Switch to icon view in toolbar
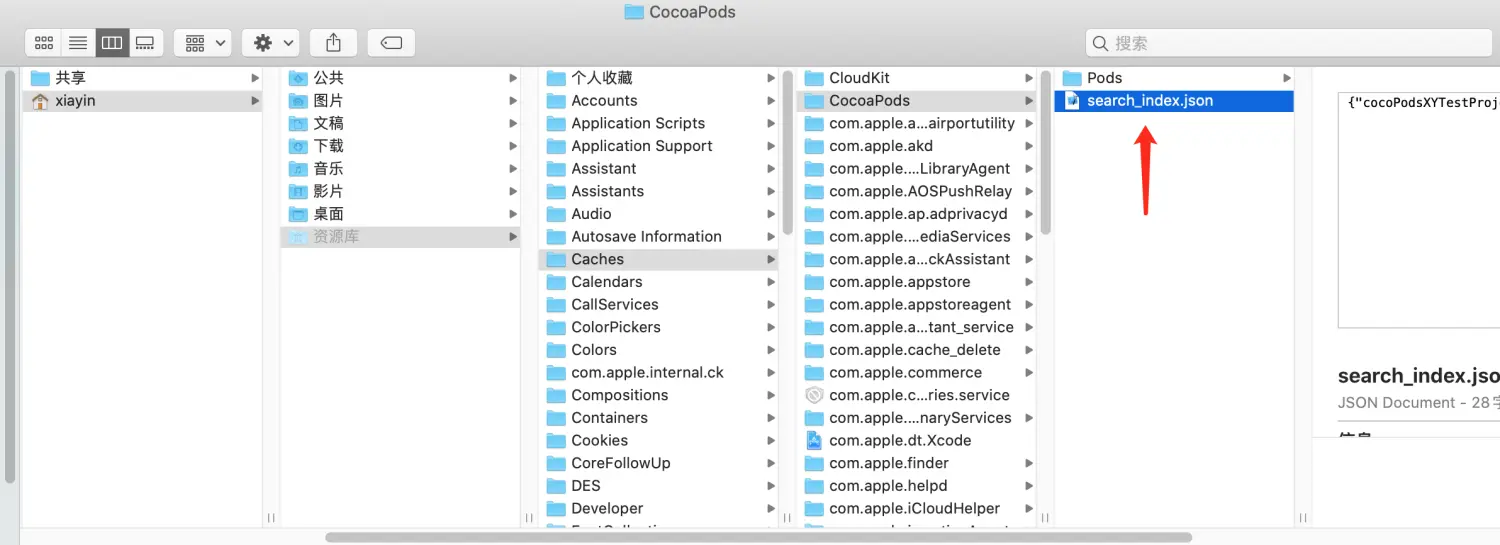Screen dimensions: 1500x545 [44, 43]
